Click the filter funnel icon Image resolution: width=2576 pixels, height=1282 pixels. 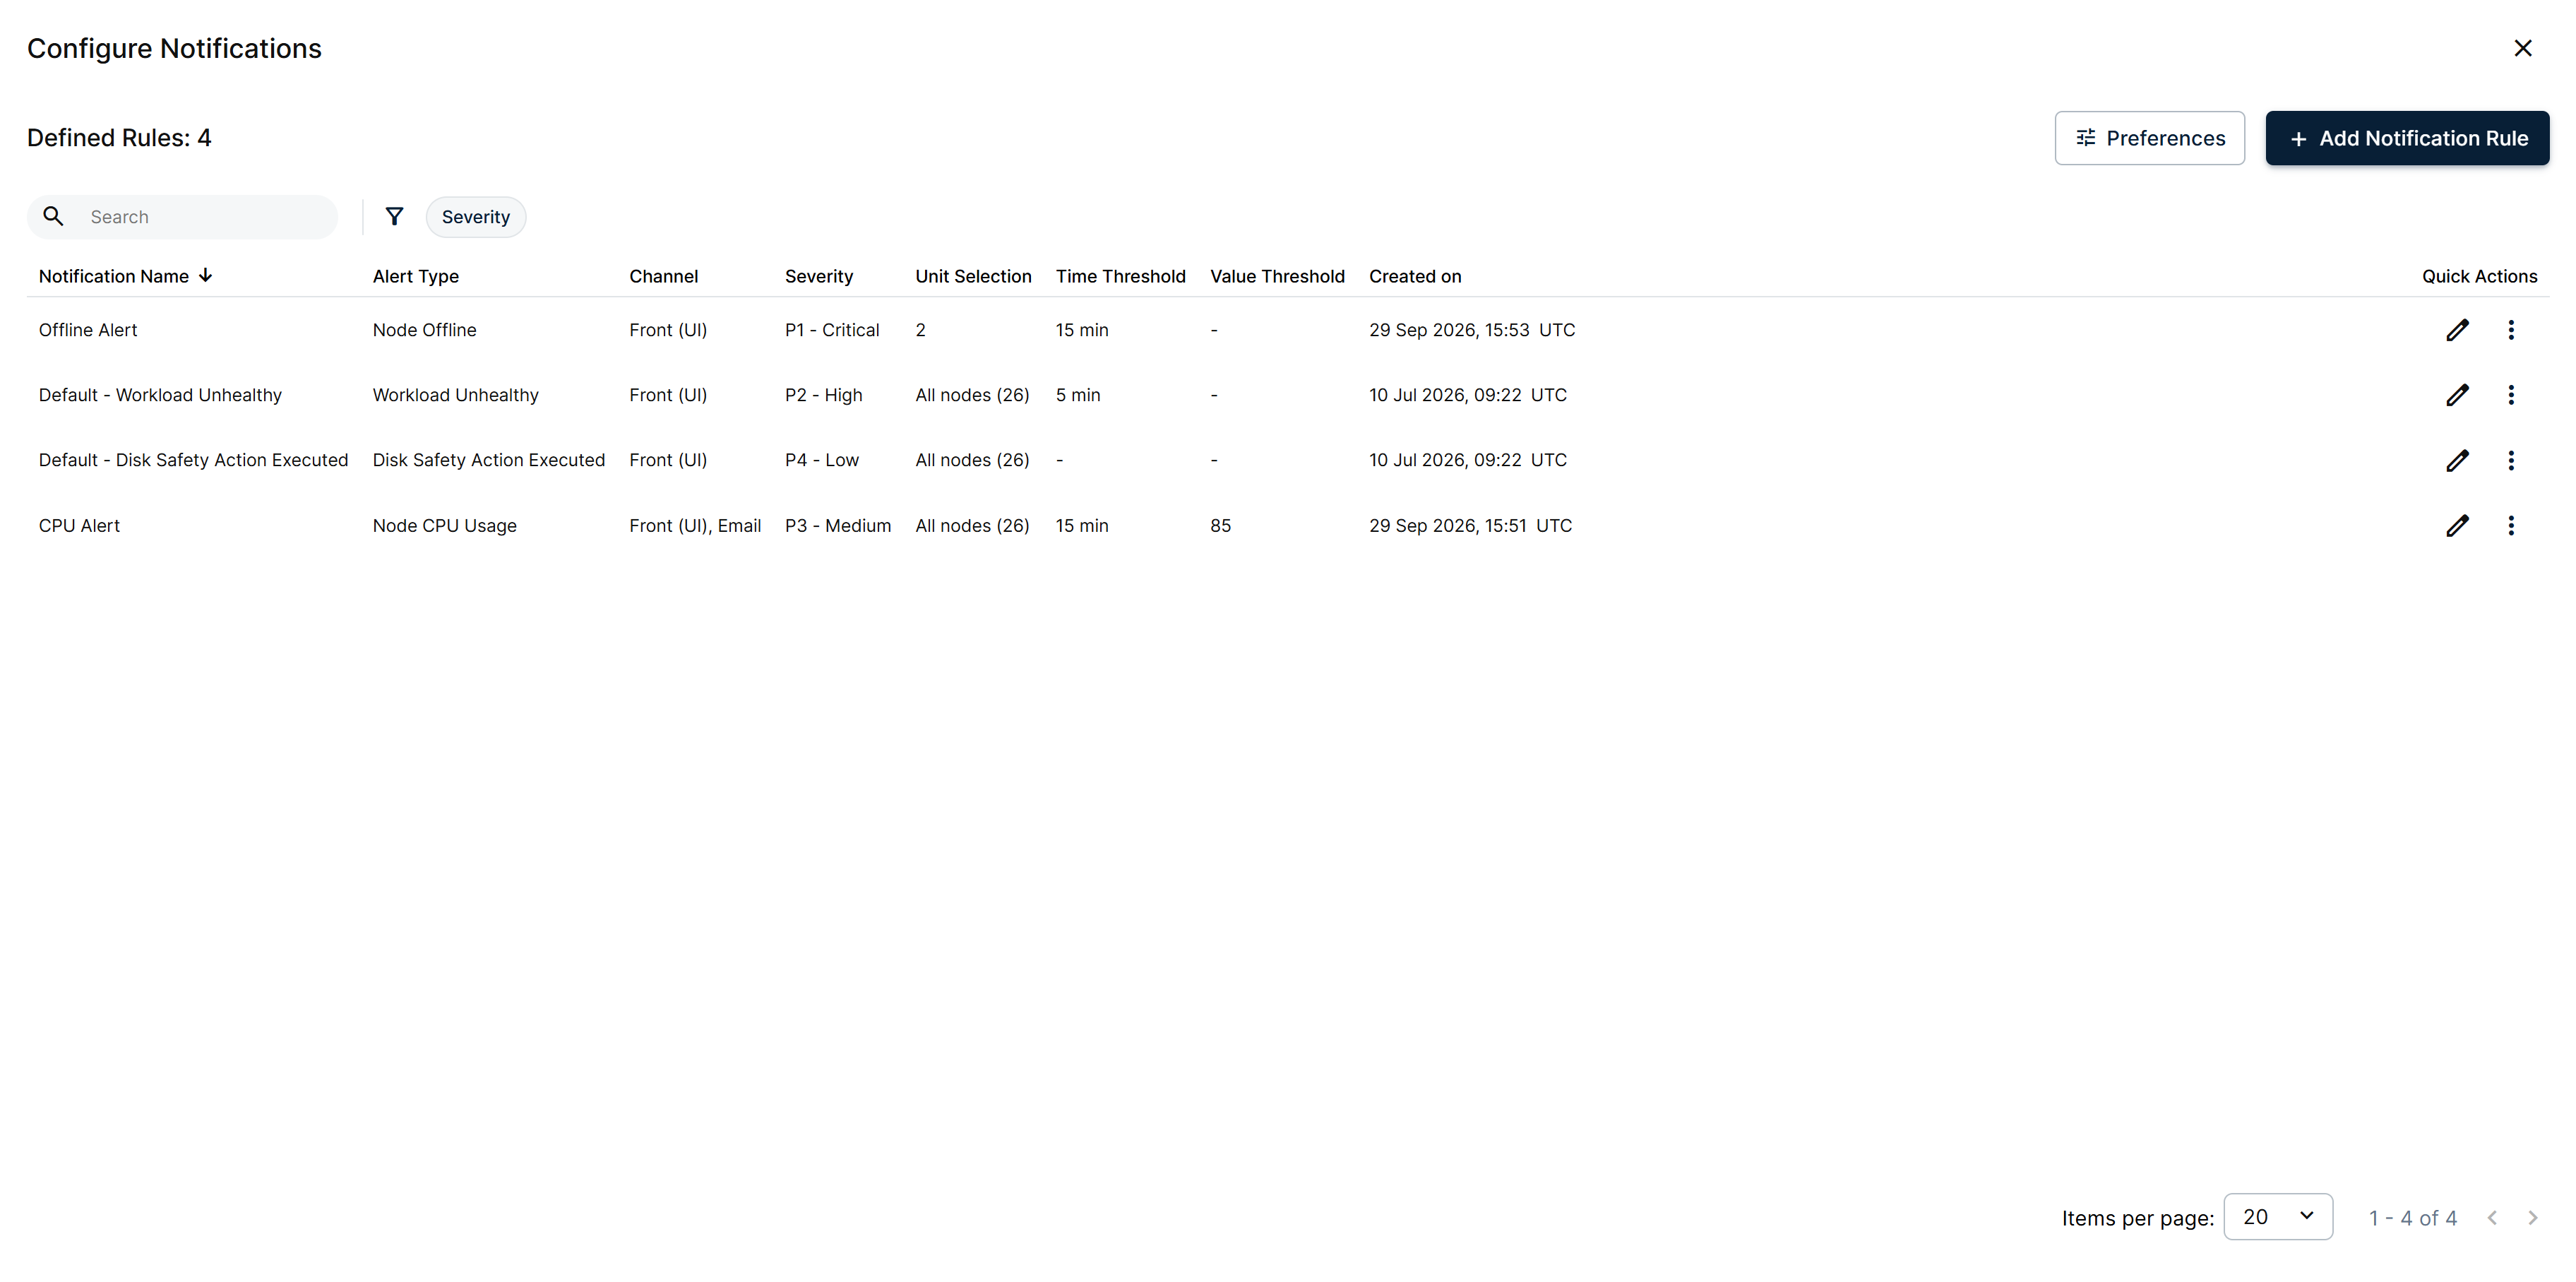[394, 216]
